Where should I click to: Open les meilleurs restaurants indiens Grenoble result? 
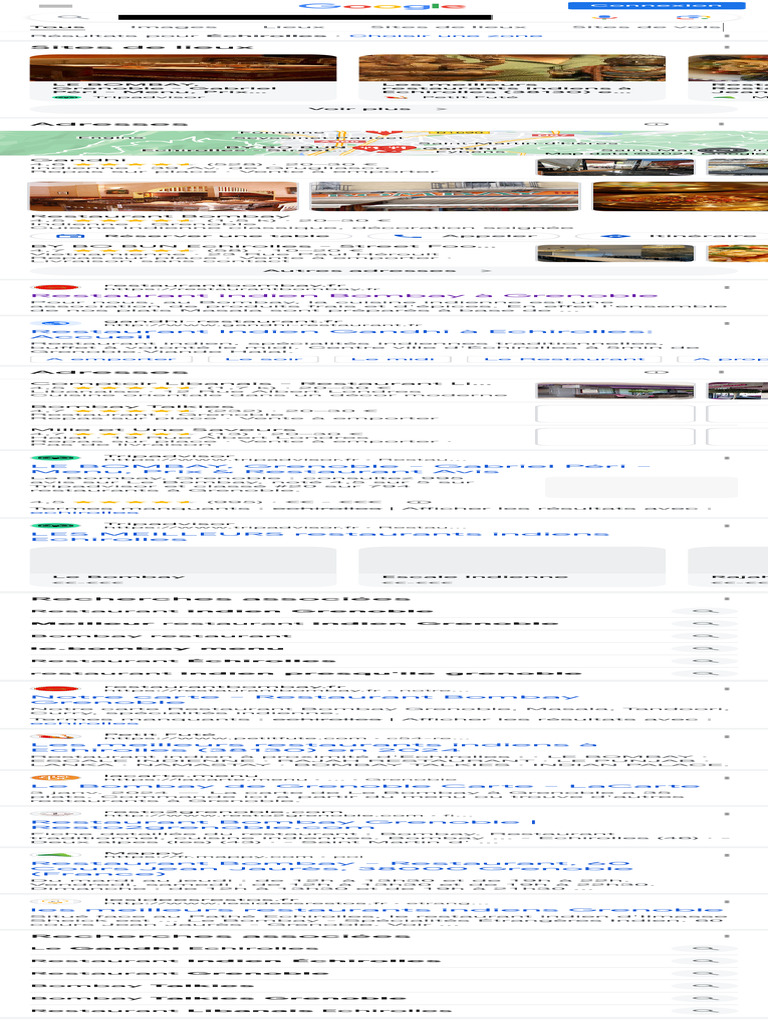pos(377,910)
